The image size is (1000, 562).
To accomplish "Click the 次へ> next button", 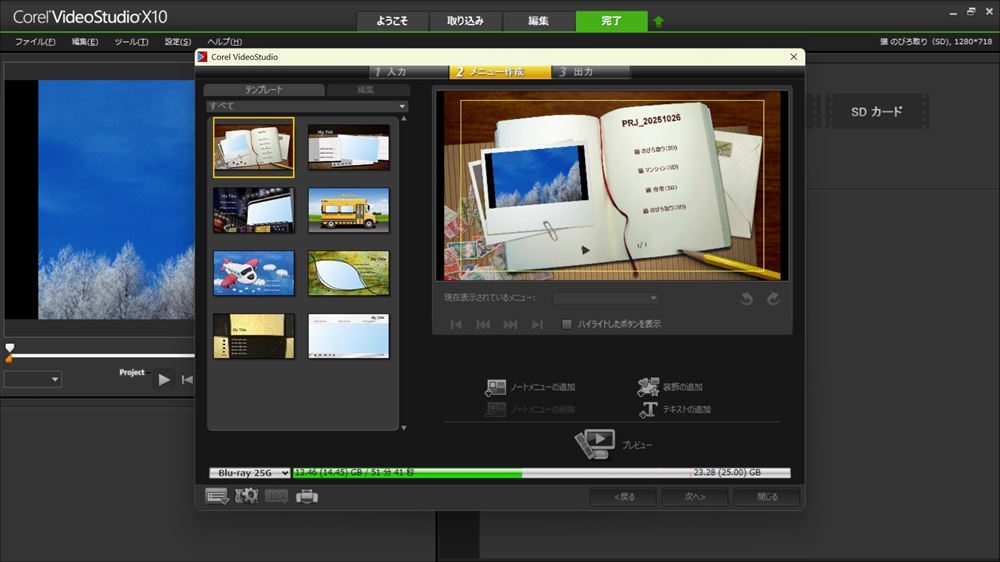I will [x=695, y=496].
